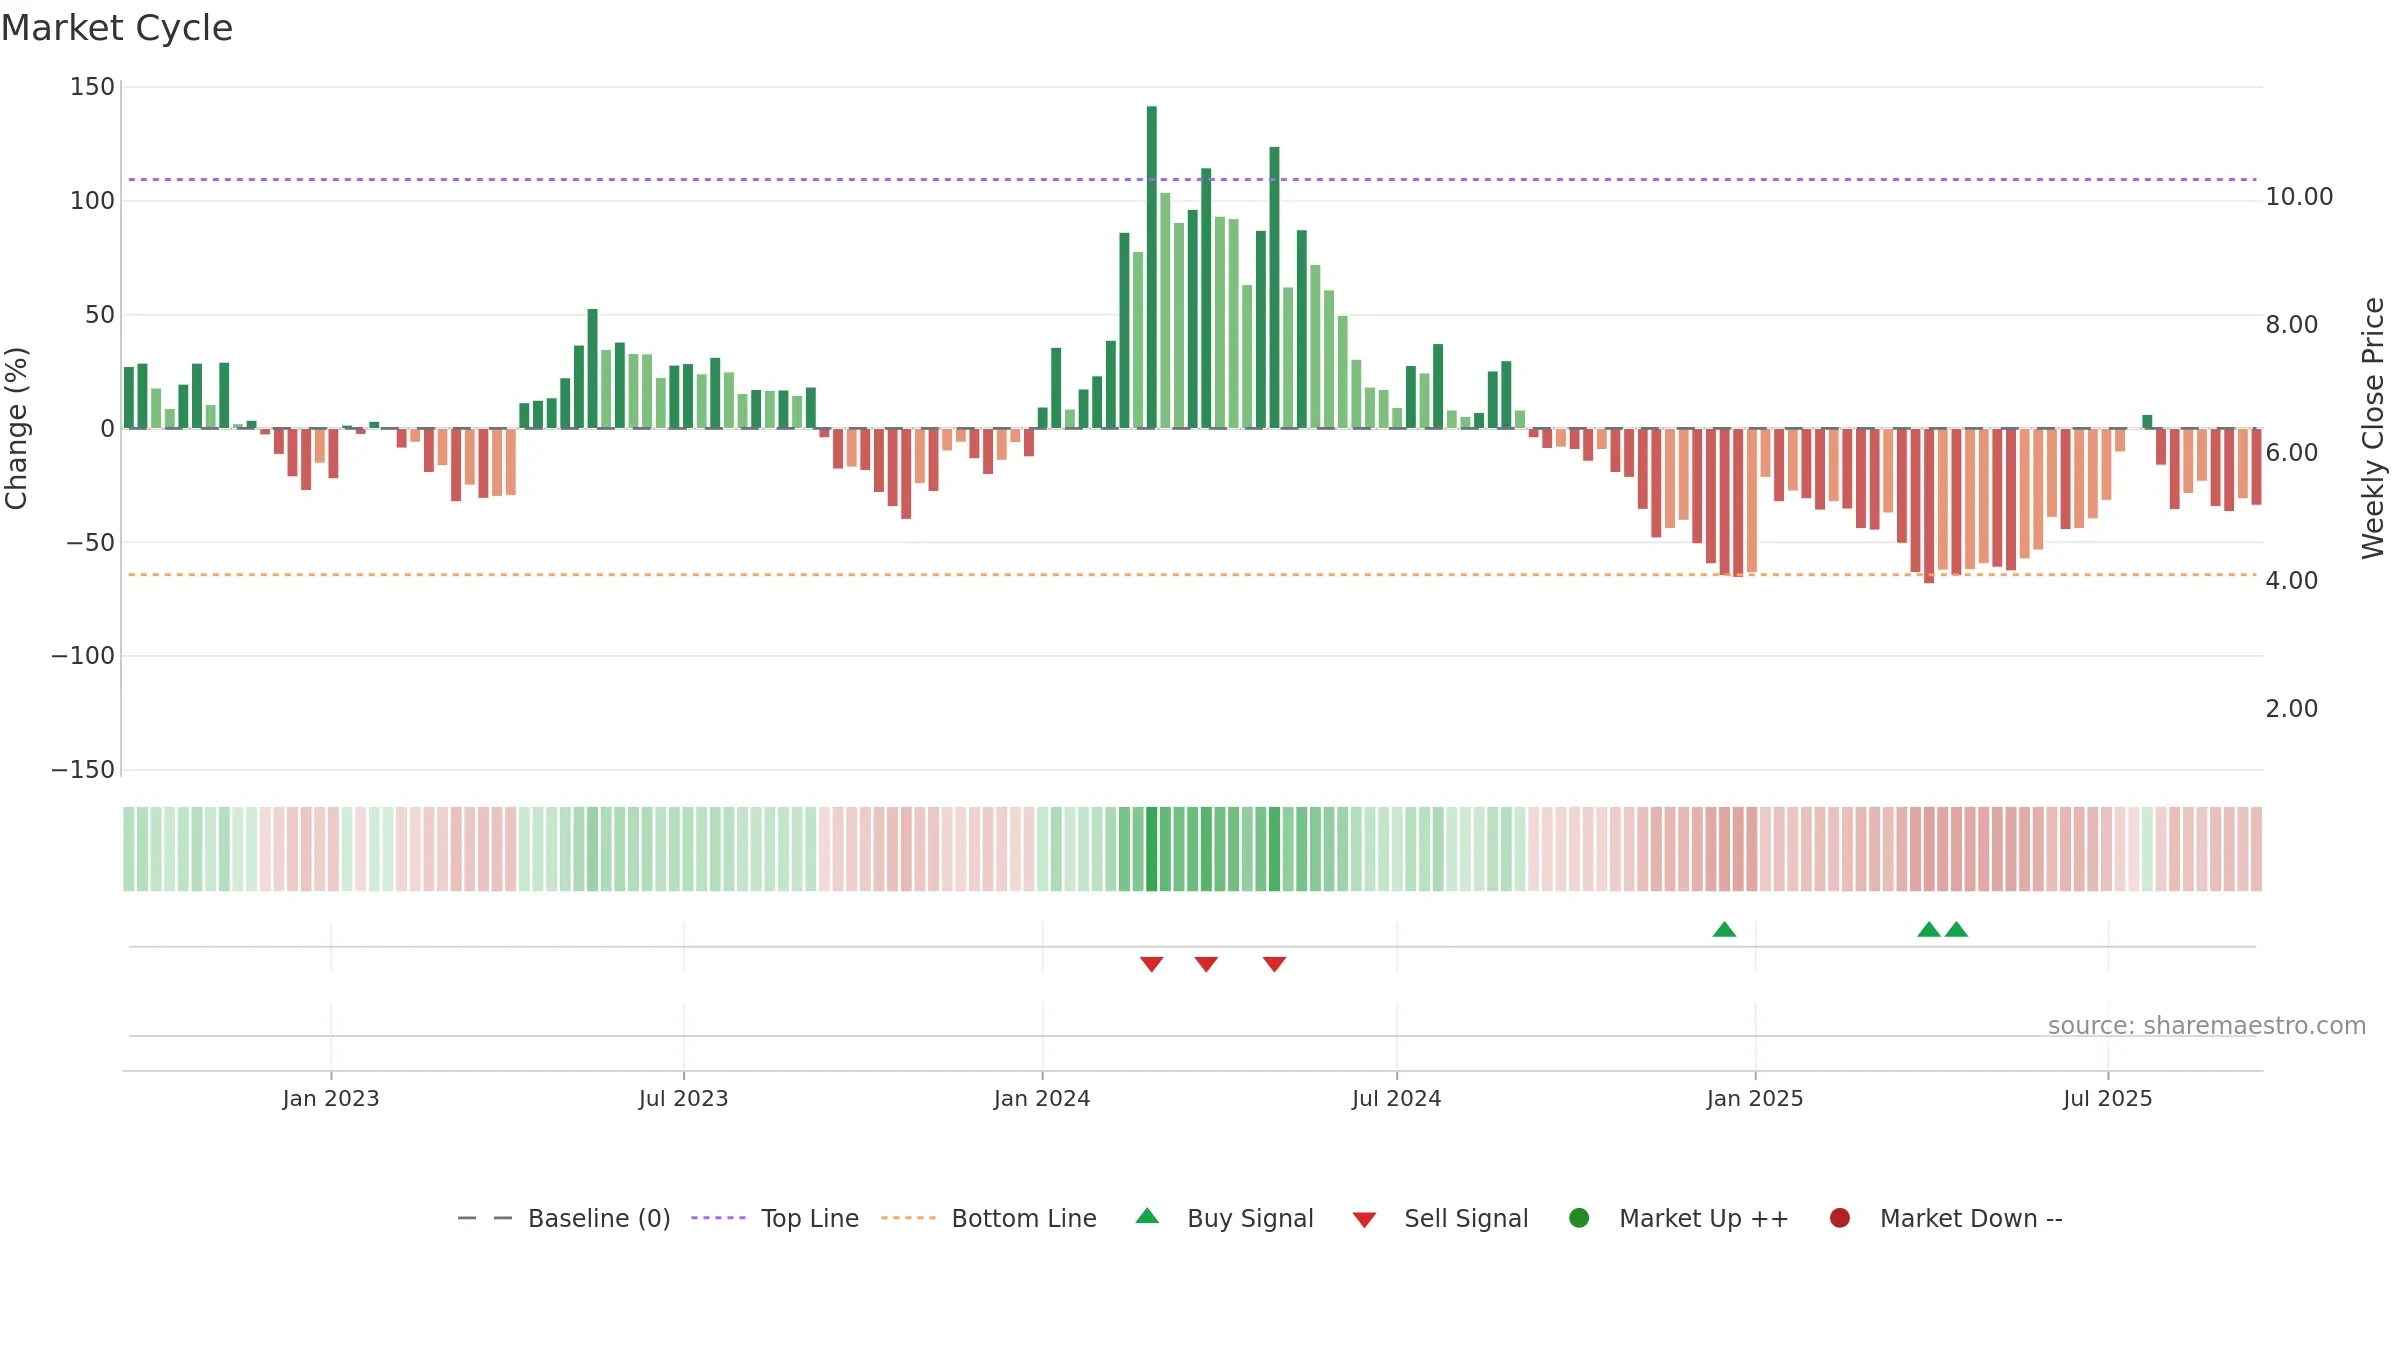Image resolution: width=2400 pixels, height=1350 pixels.
Task: Click the Change (%) axis title
Action: coord(17,428)
